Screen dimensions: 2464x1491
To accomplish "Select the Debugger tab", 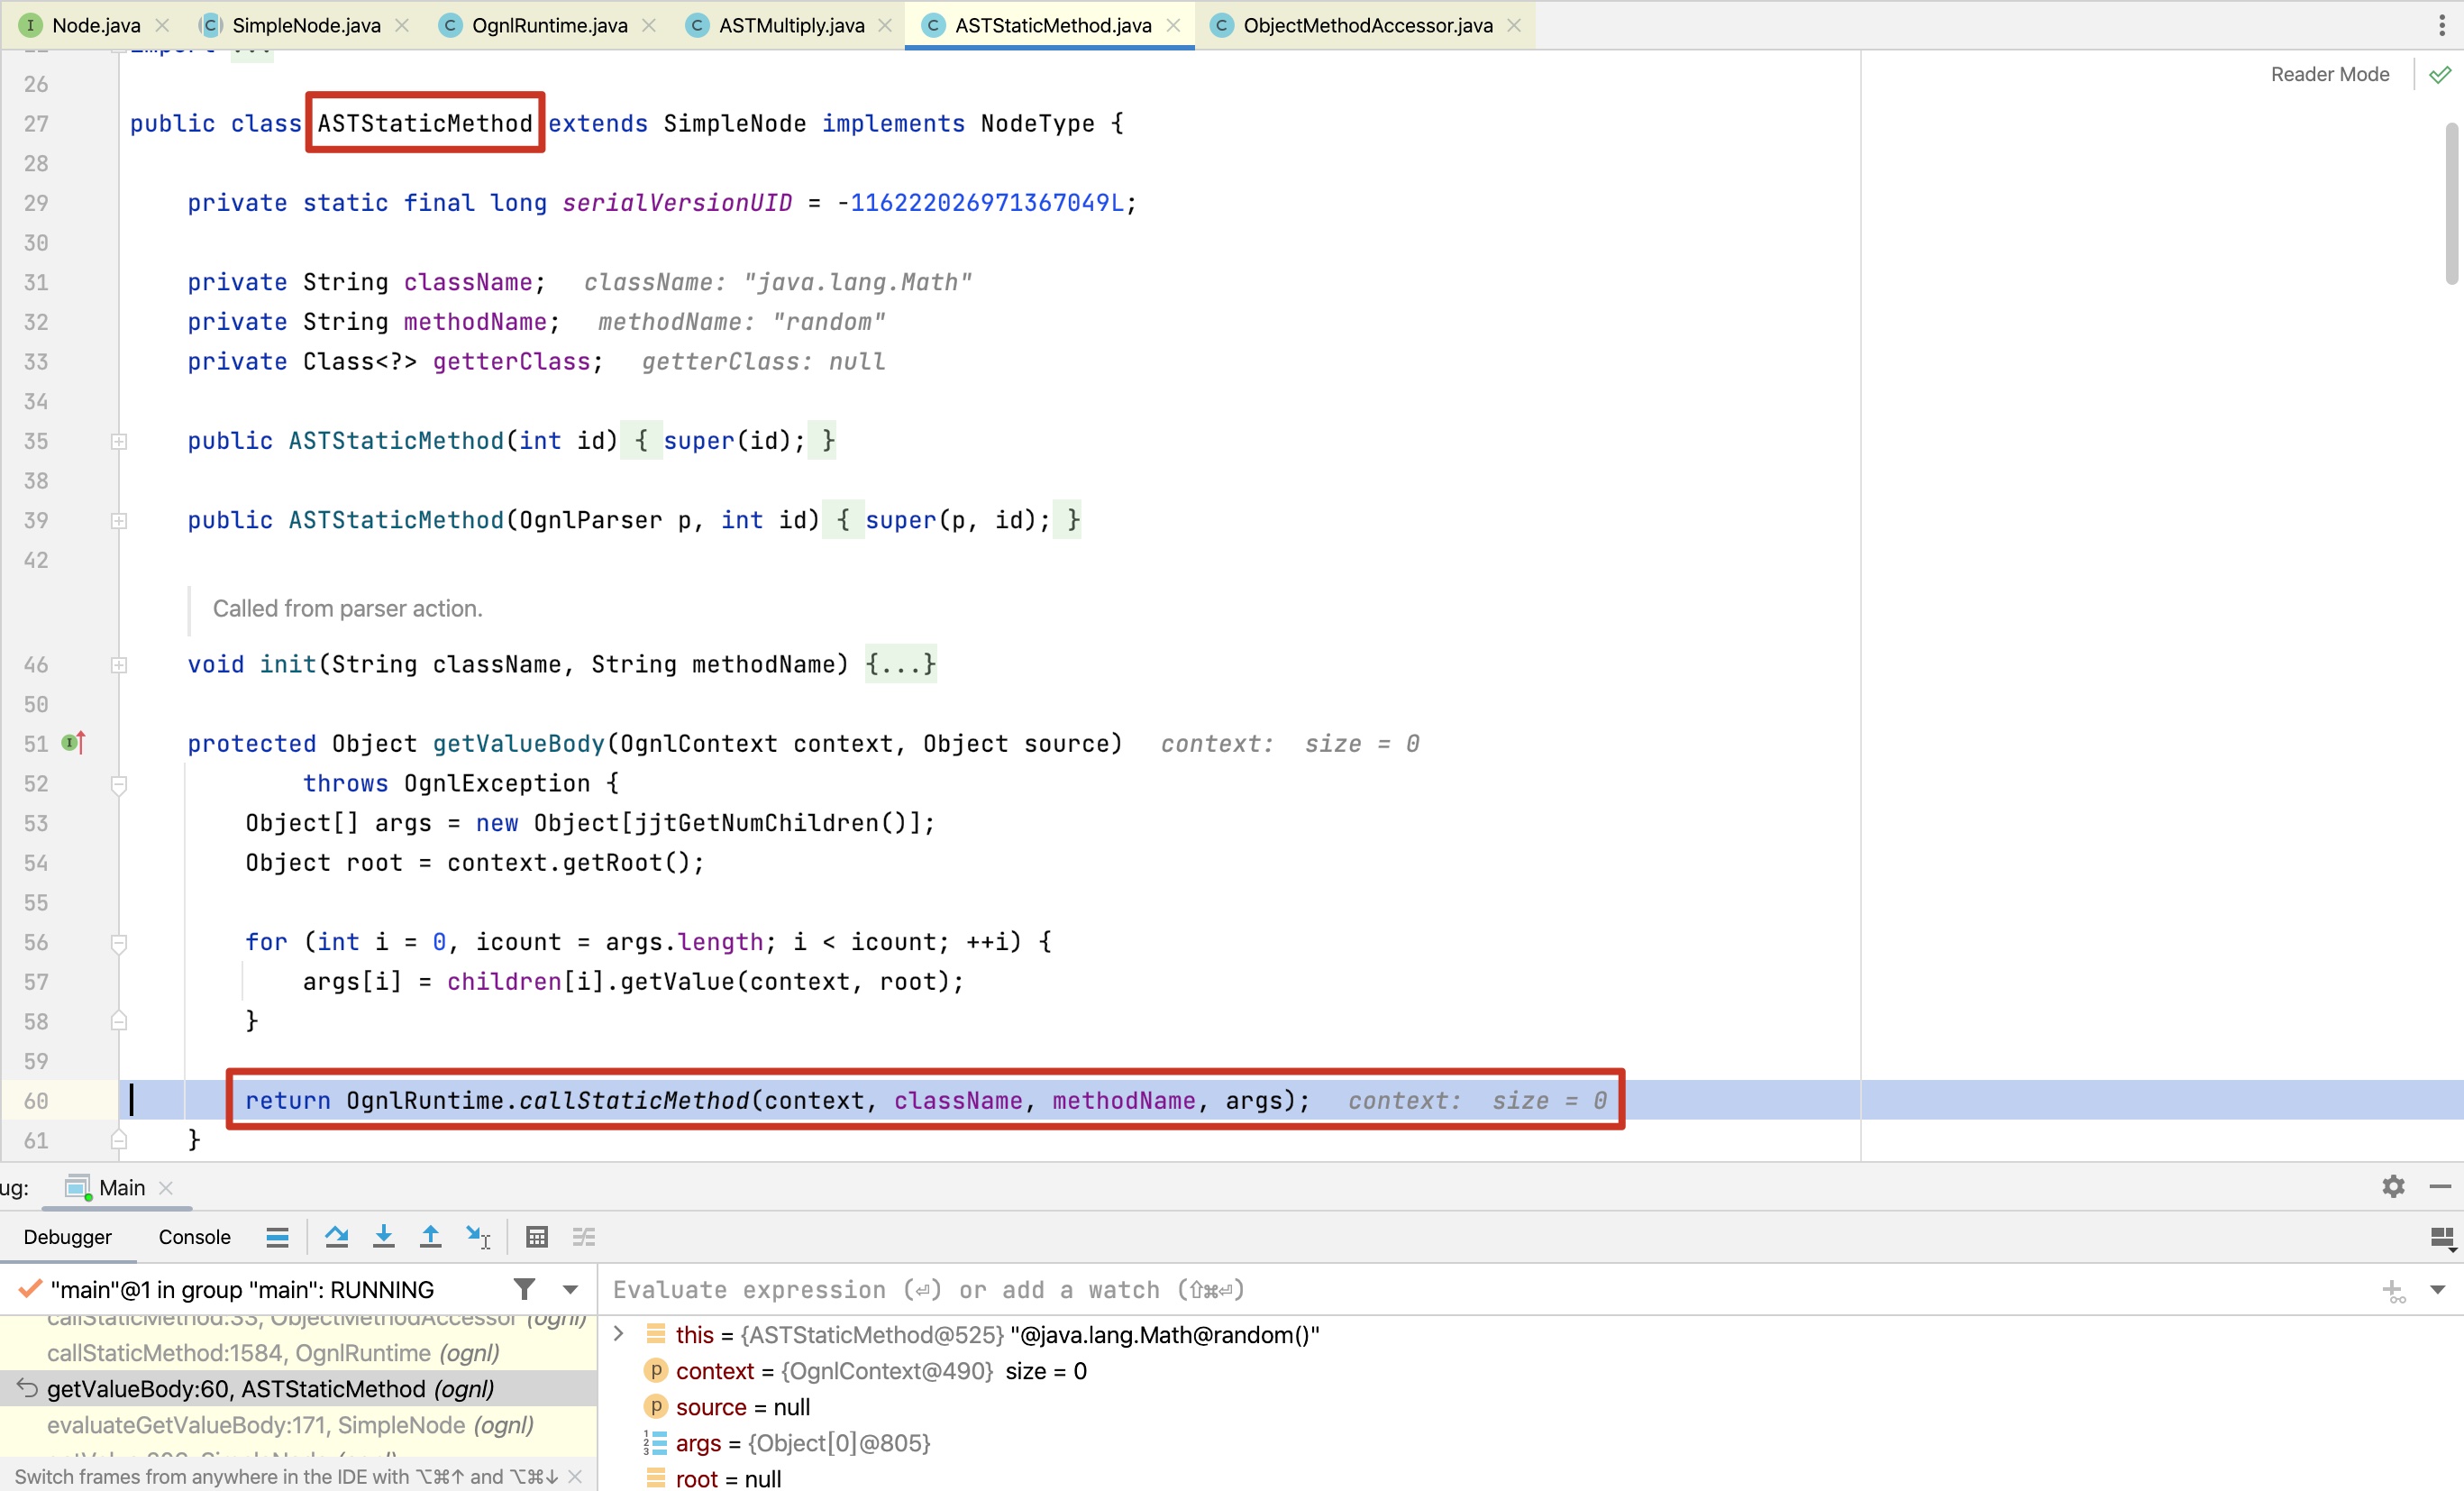I will tap(68, 1237).
